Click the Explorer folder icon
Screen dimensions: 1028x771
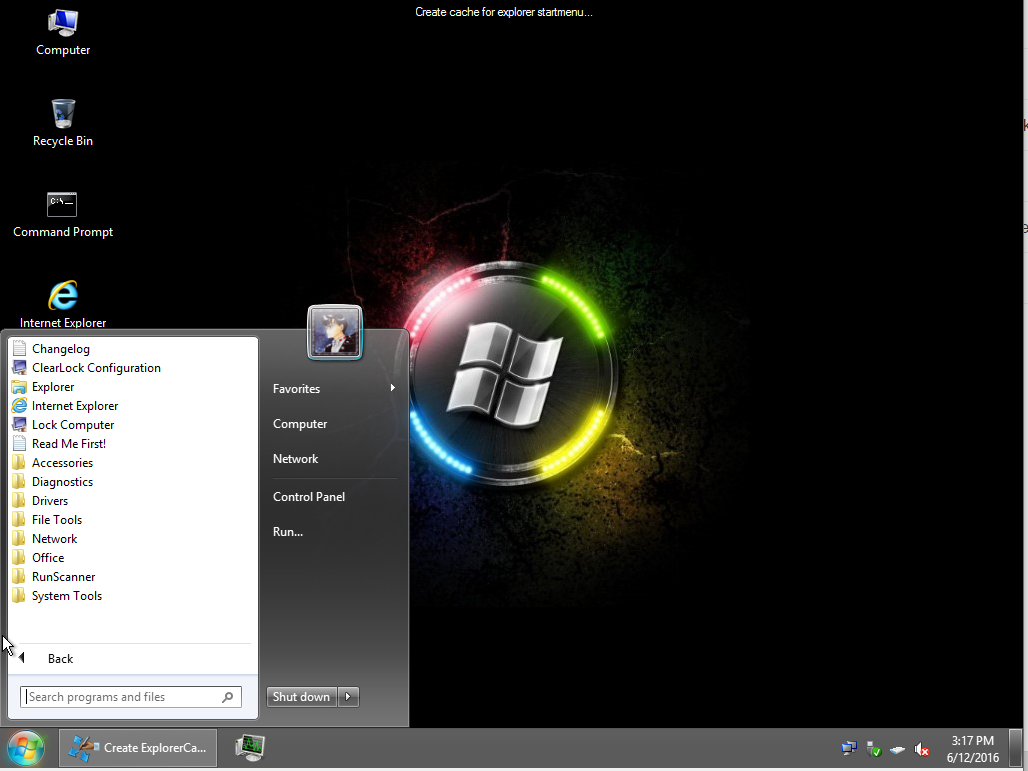click(x=20, y=387)
